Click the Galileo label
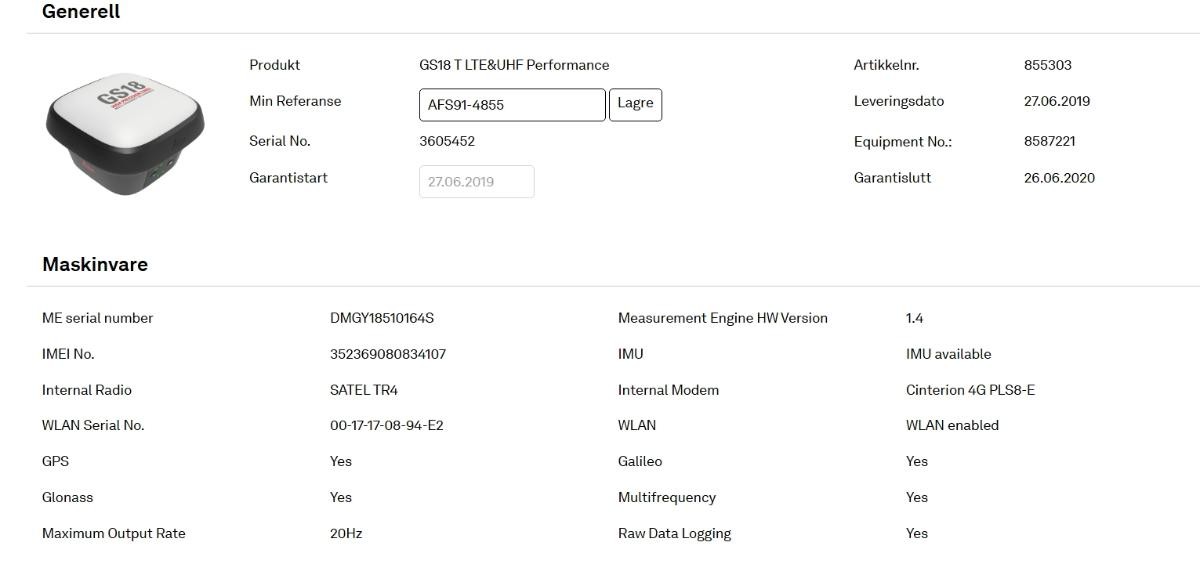Viewport: 1200px width, 582px height. coord(640,461)
